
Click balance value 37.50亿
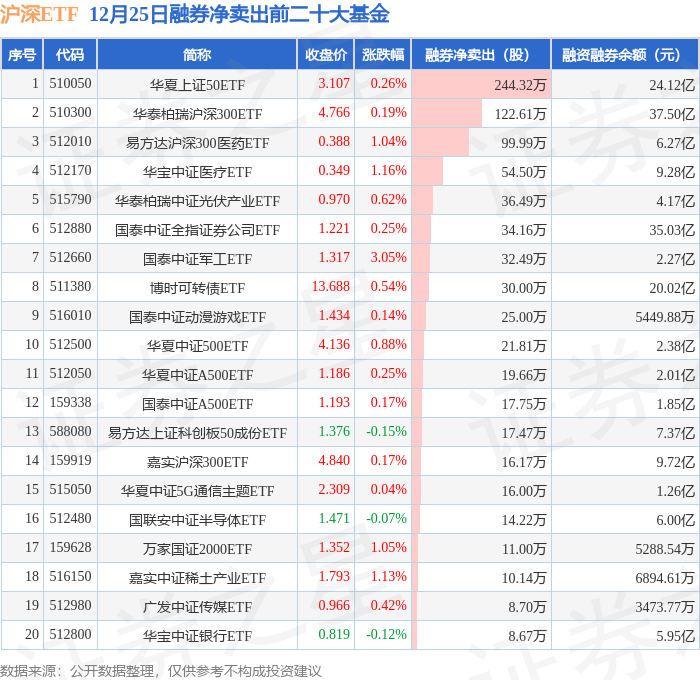point(672,114)
